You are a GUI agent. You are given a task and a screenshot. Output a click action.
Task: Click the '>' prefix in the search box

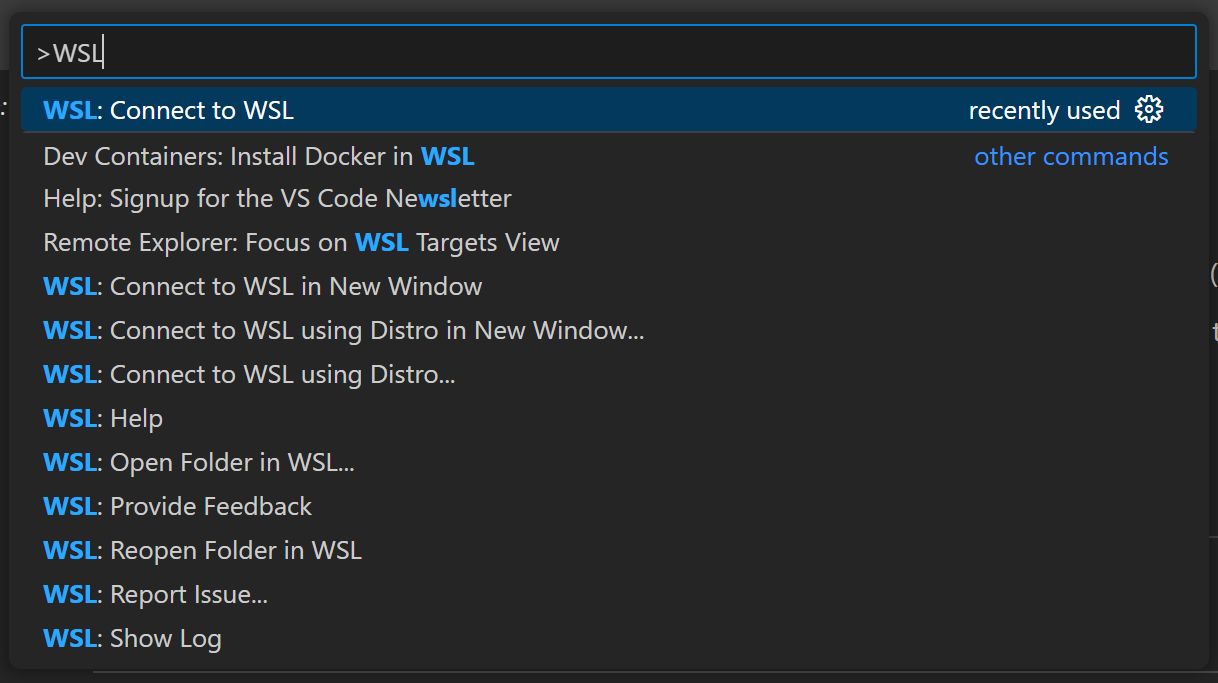coord(43,54)
